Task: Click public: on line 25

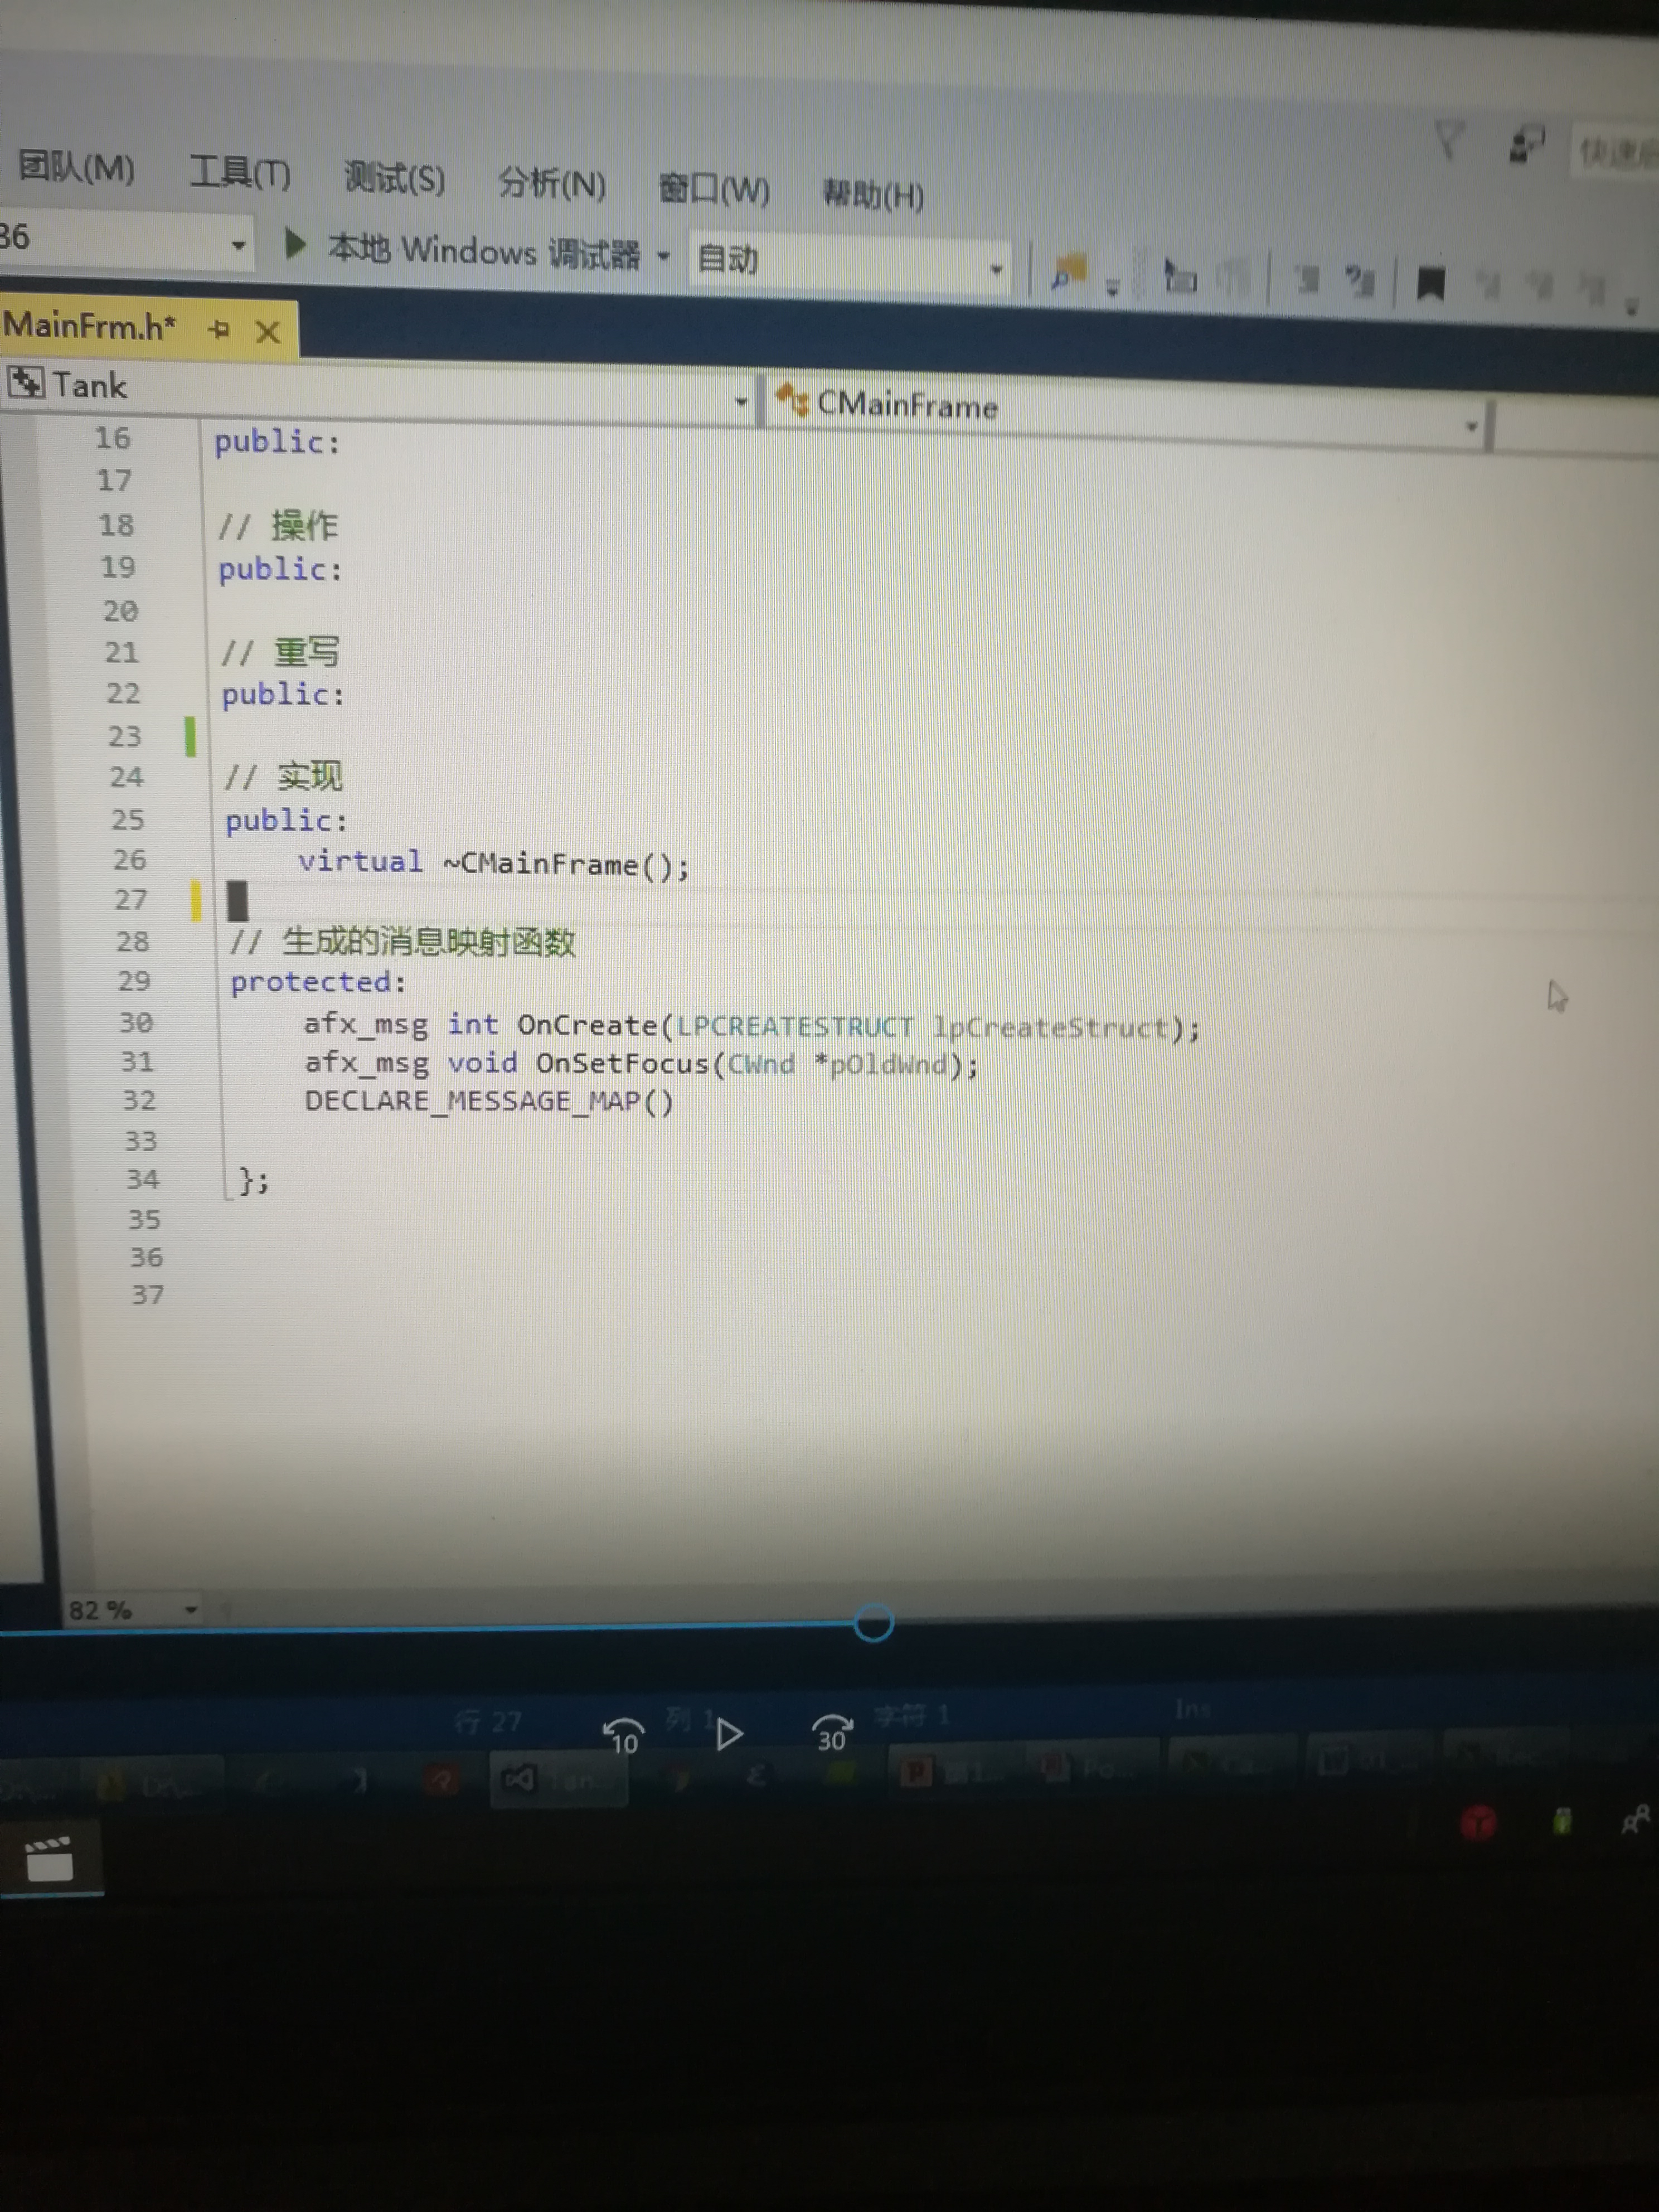Action: click(x=286, y=821)
